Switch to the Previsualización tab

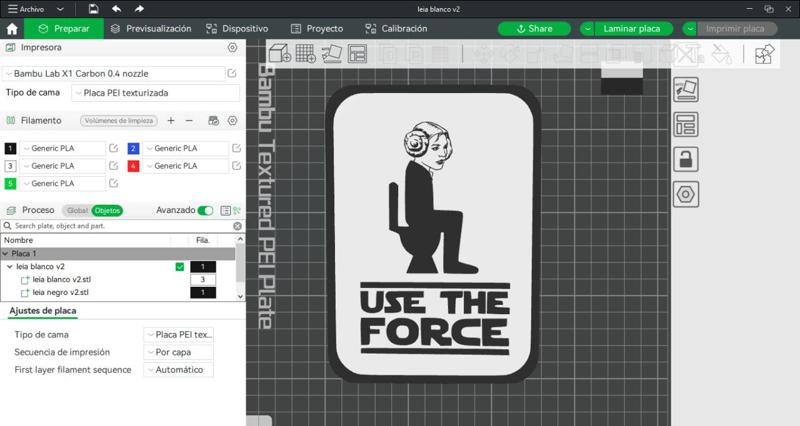[151, 29]
